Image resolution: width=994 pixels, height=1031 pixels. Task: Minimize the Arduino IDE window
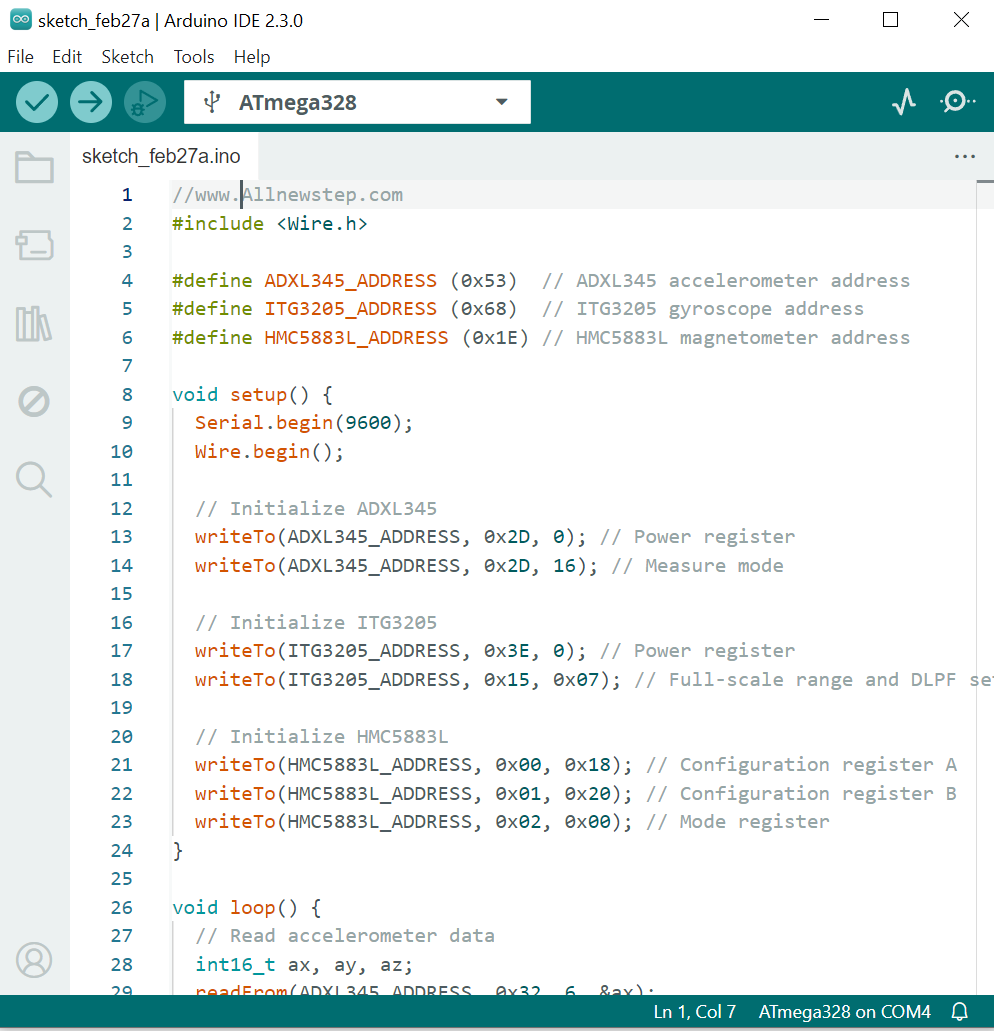pos(821,20)
